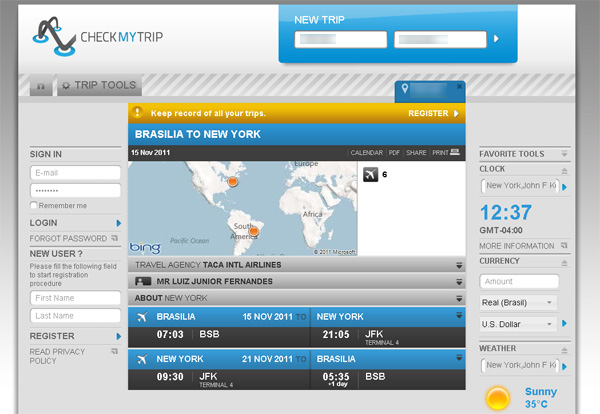The height and width of the screenshot is (414, 600).
Task: Click the plane icon on 21 NOV flight
Action: pyautogui.click(x=142, y=359)
